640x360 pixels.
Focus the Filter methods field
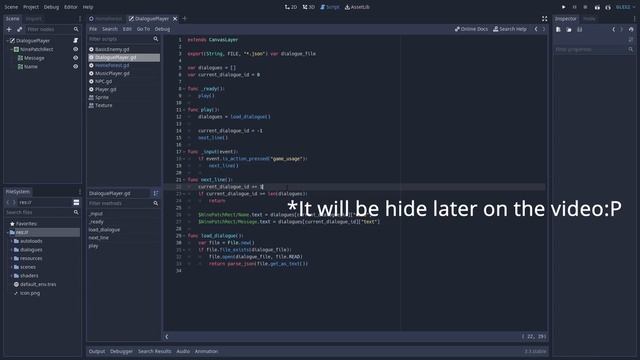pyautogui.click(x=123, y=203)
